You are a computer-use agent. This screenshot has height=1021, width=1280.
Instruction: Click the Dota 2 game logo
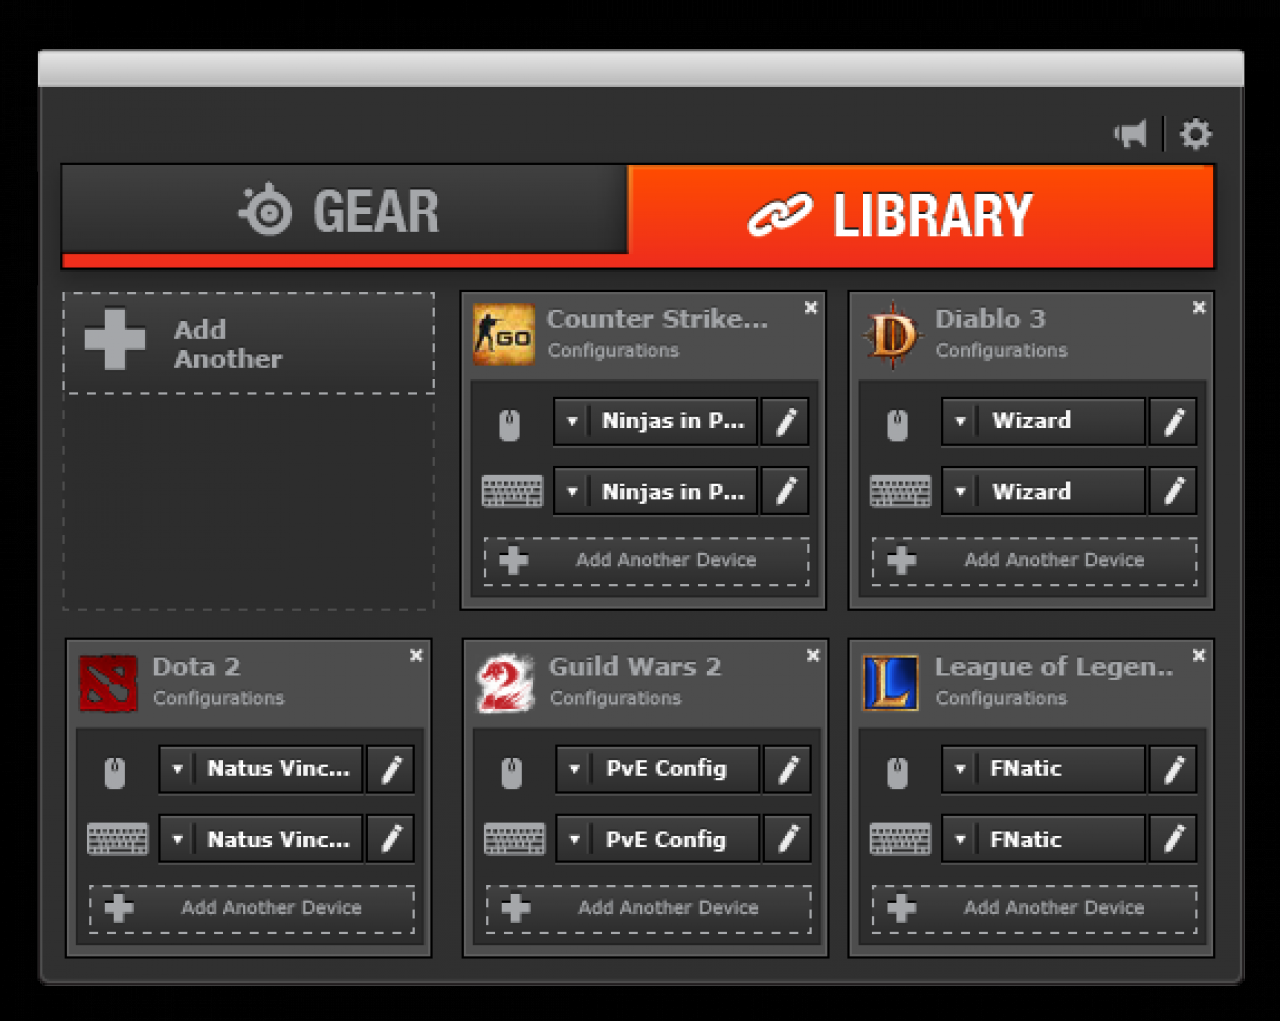click(108, 684)
